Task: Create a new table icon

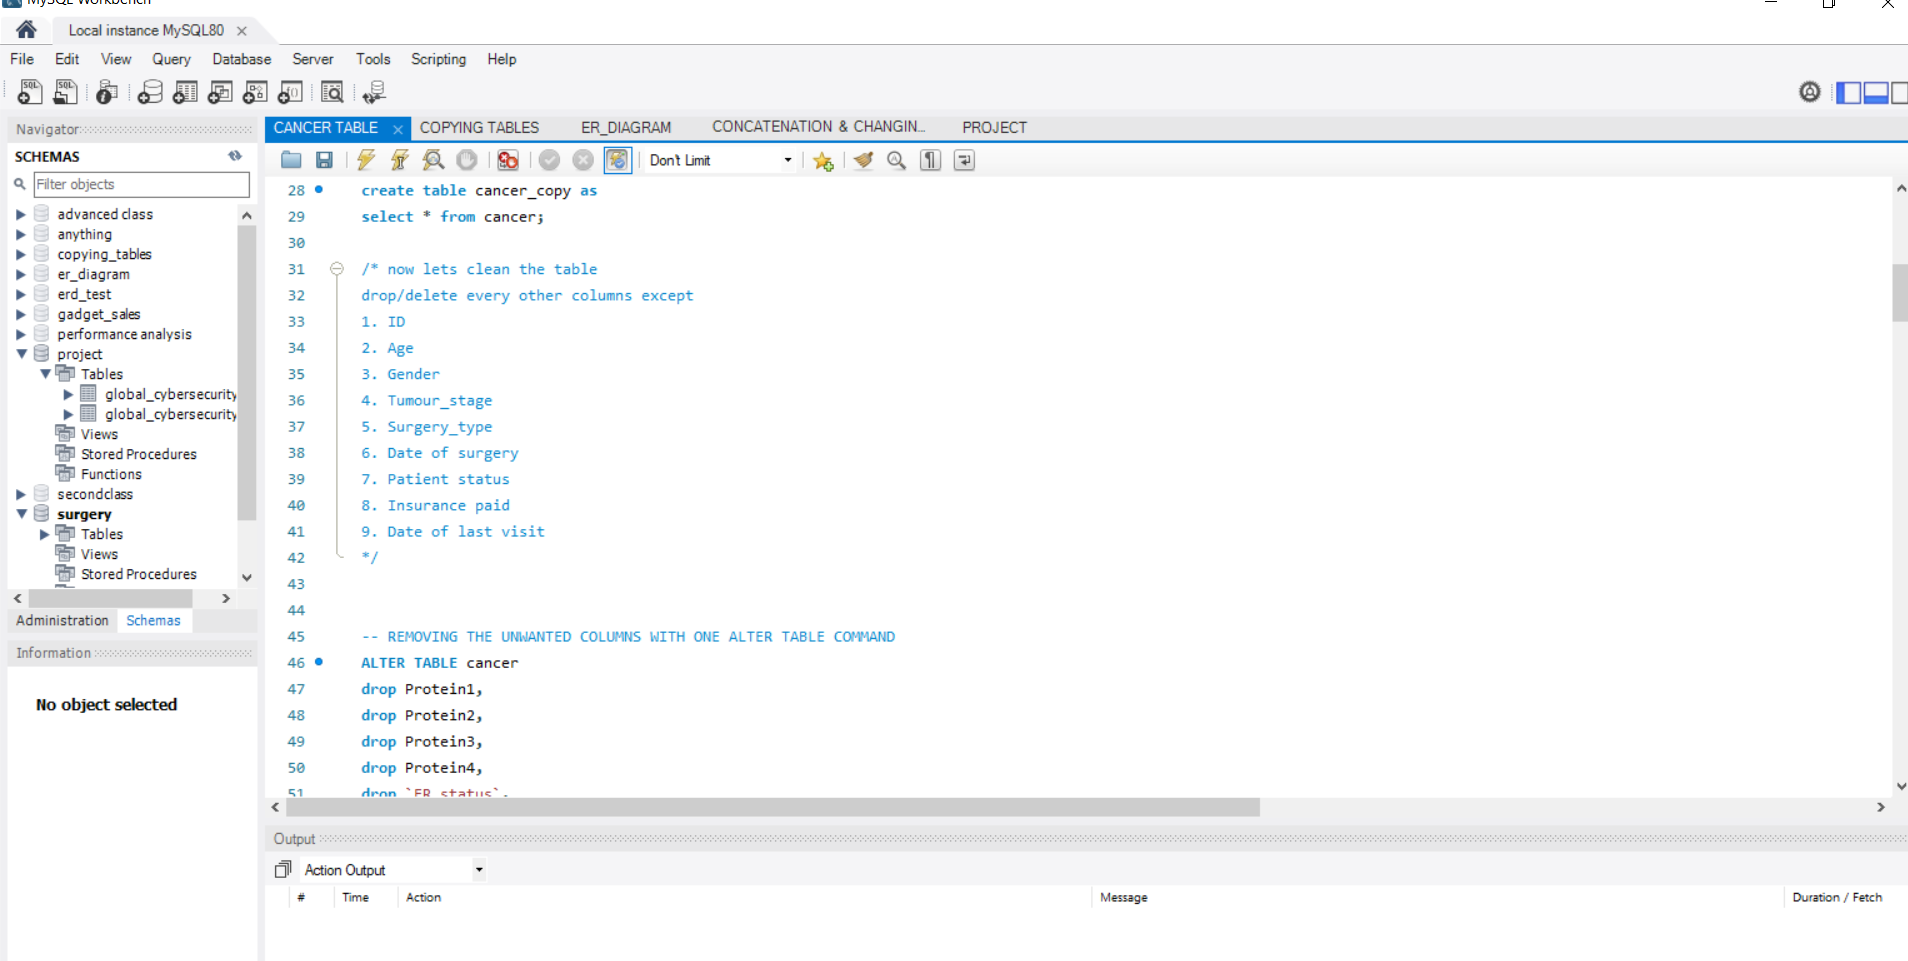Action: (185, 92)
